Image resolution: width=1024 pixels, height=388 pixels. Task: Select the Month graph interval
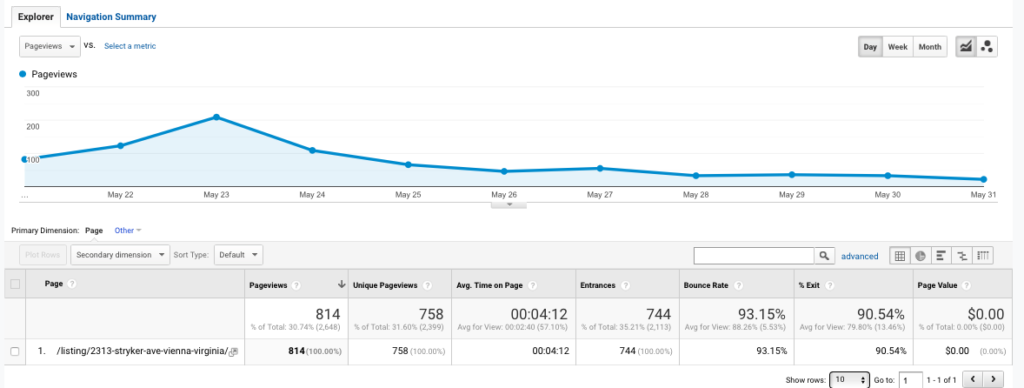click(929, 47)
